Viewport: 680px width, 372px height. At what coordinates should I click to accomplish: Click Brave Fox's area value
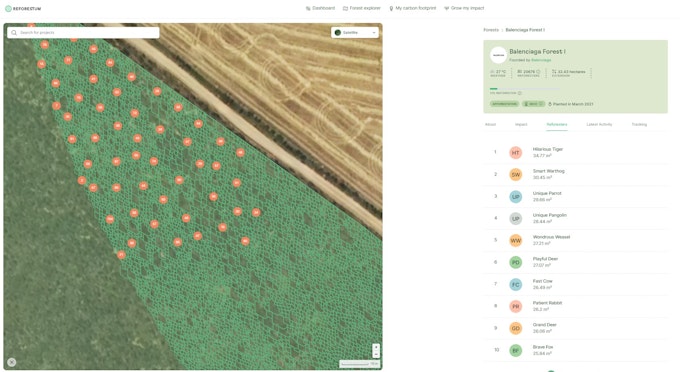(x=542, y=353)
